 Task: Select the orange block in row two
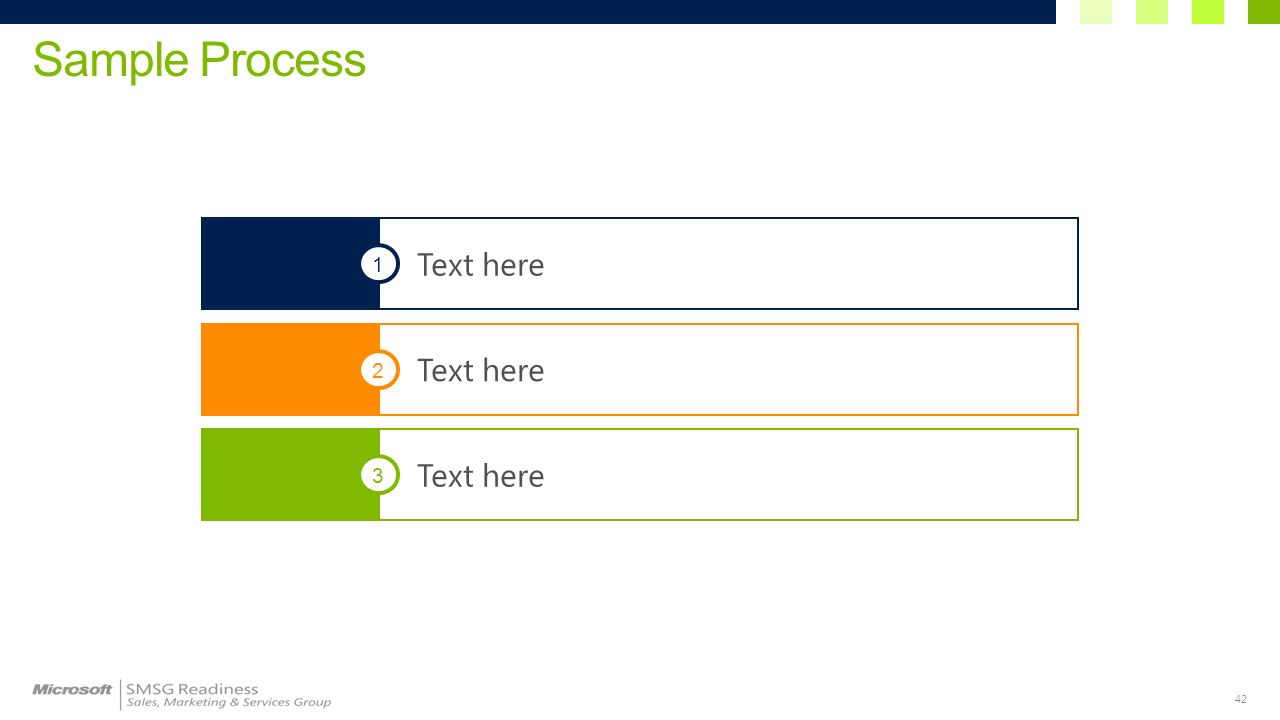coord(290,369)
